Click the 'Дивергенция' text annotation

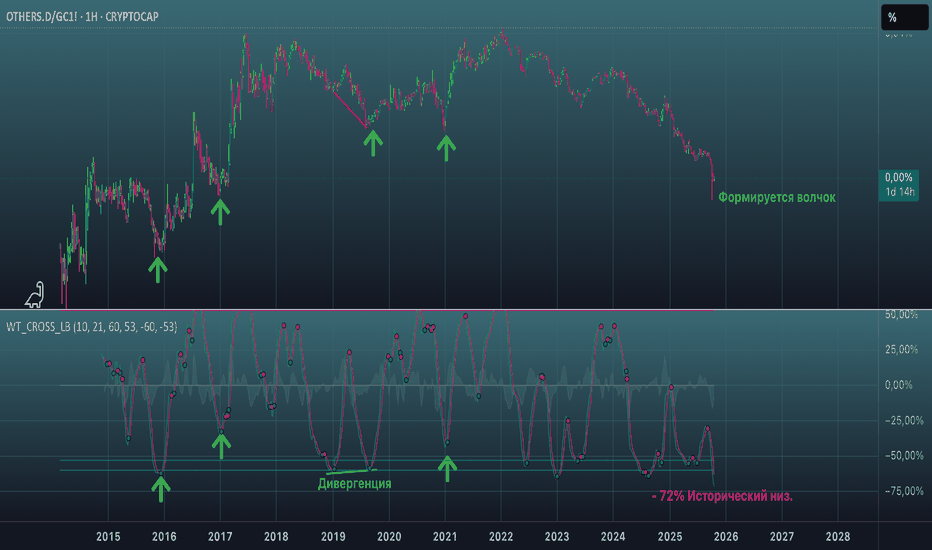[355, 484]
